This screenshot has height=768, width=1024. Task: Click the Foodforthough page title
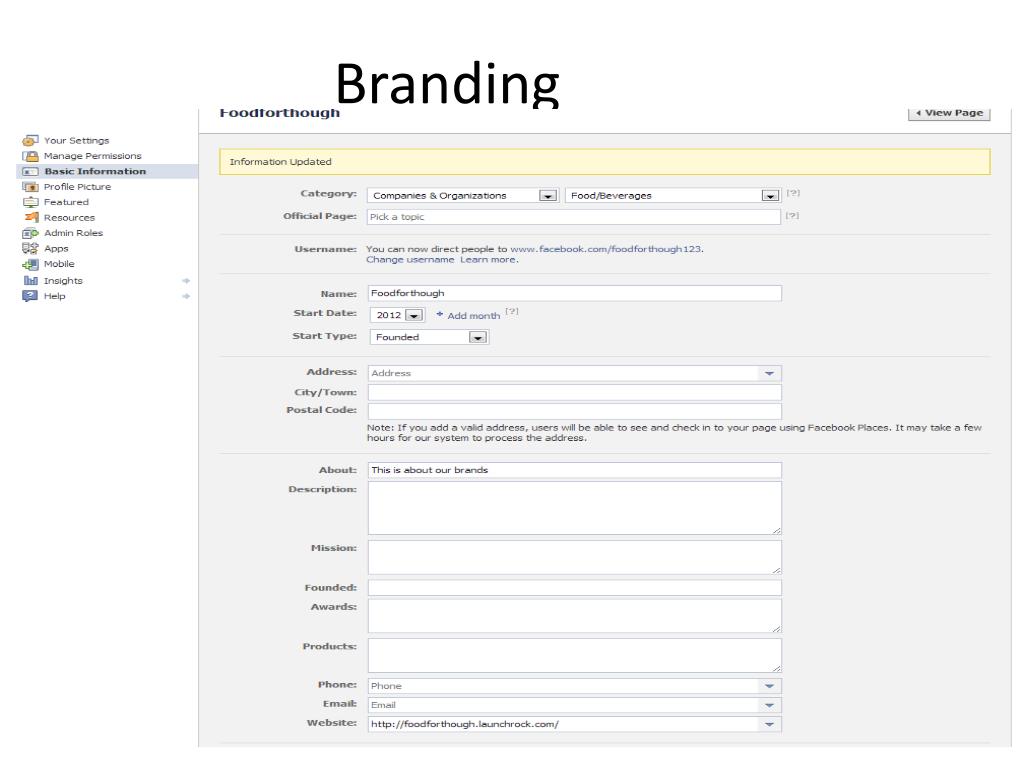[x=280, y=113]
